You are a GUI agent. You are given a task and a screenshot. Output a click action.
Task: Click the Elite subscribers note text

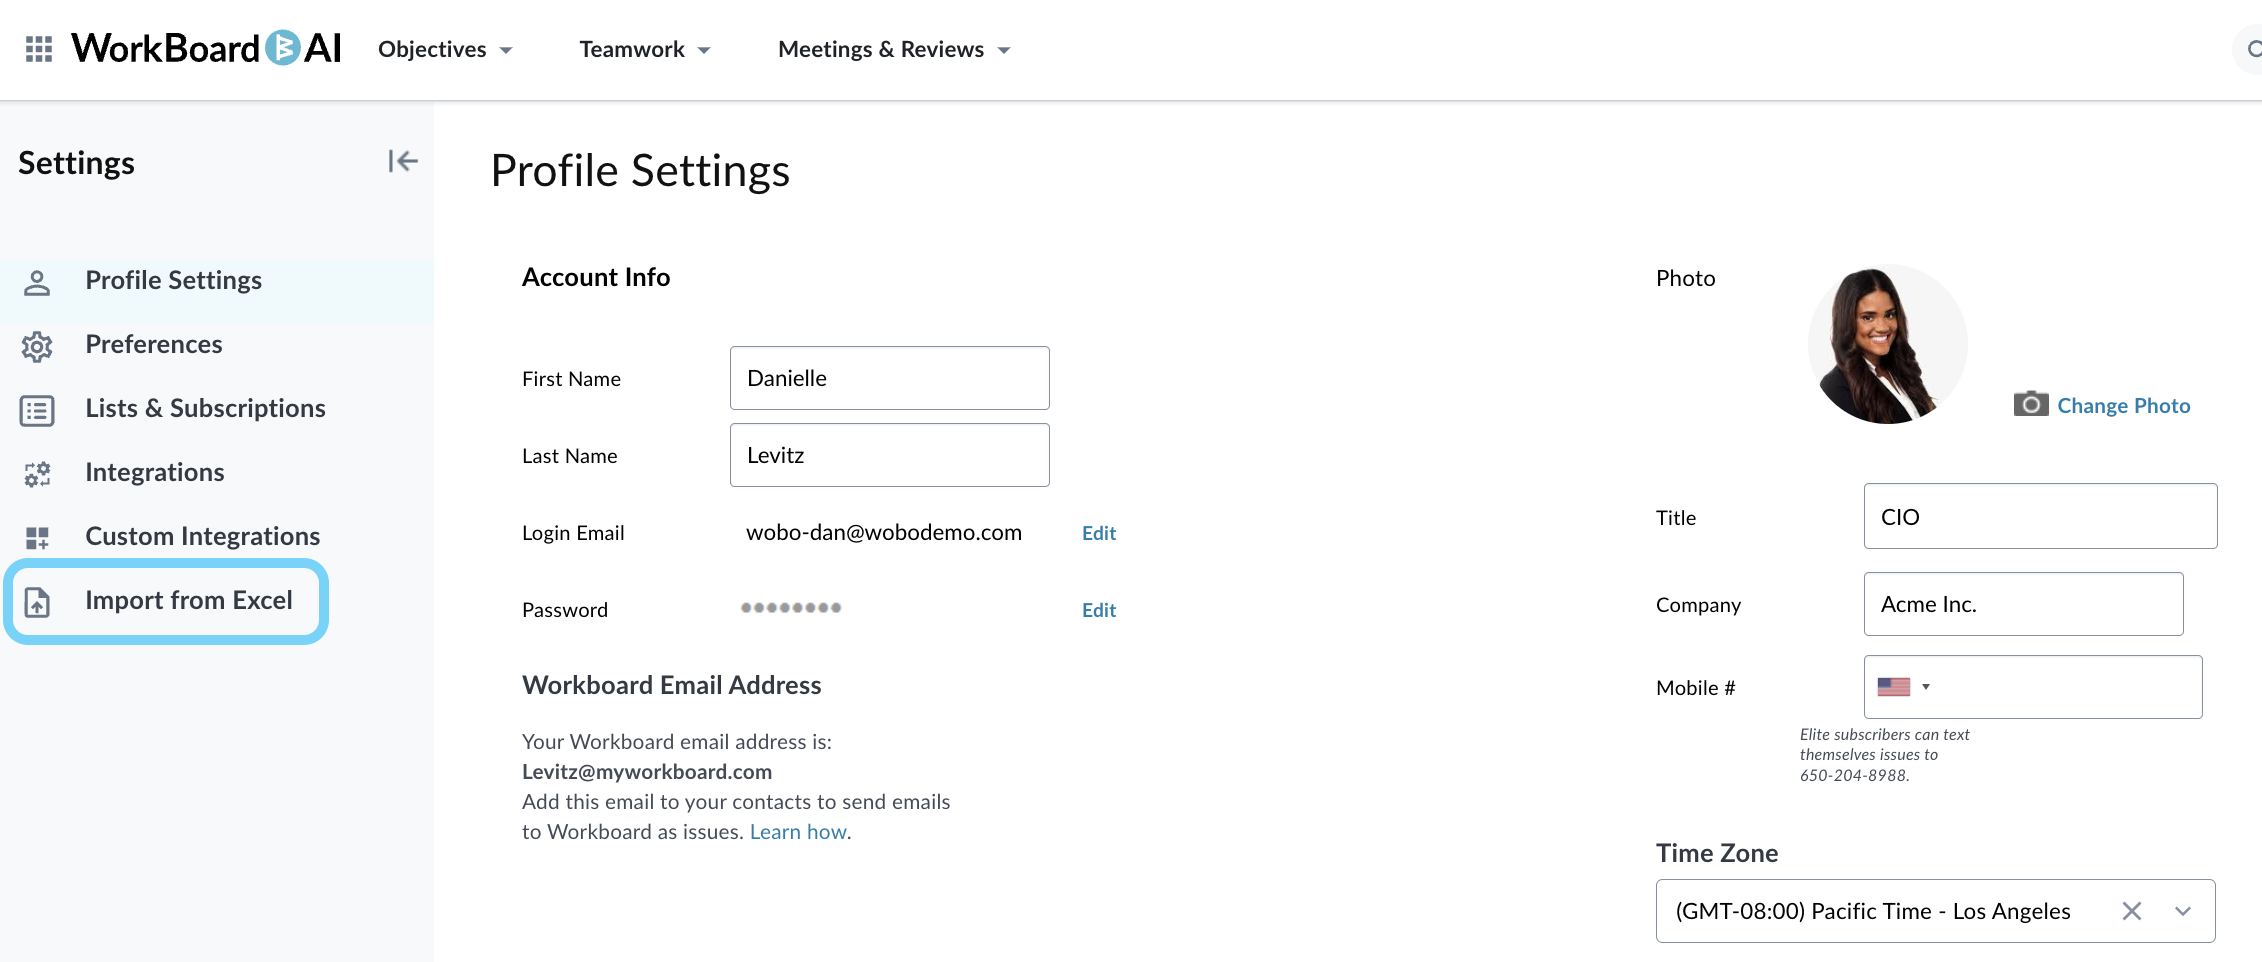(1884, 755)
